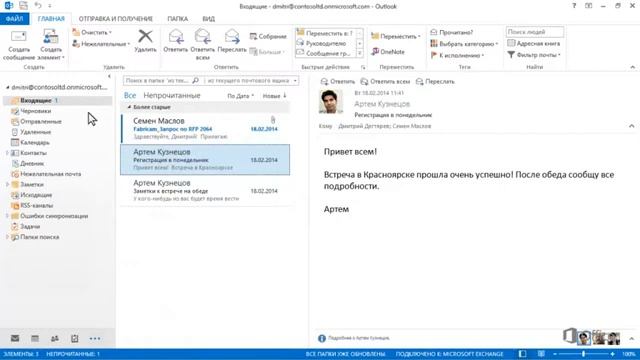This screenshot has width=640, height=360.
Task: Click Создать сообщение to compose new mail
Action: 19,45
